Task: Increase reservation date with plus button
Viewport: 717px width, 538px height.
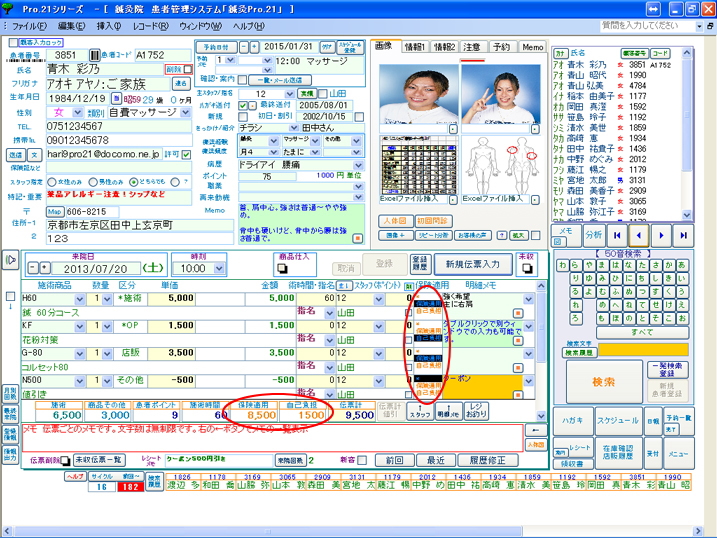Action: point(254,47)
